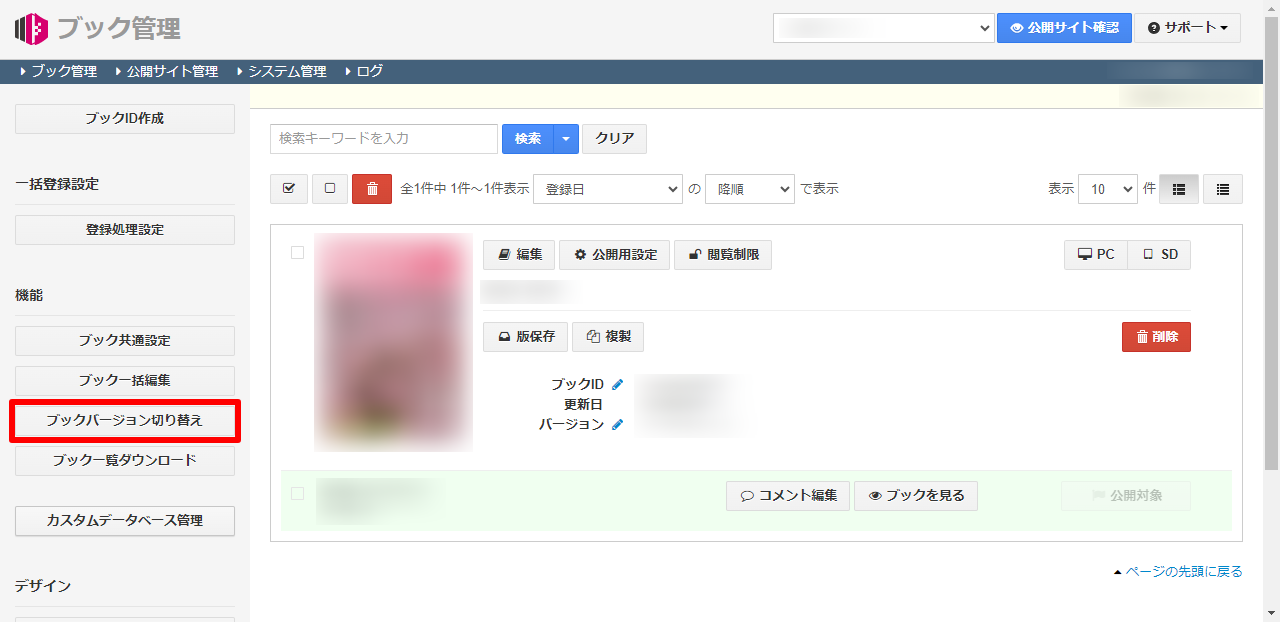1280x622 pixels.
Task: Switch to compact list view icon
Action: [1222, 189]
